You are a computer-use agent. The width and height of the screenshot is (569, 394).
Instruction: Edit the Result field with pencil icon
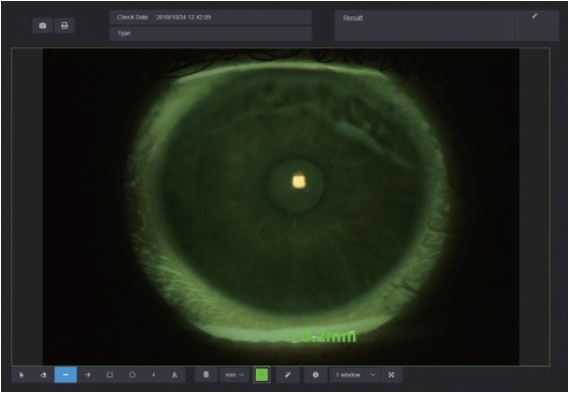tap(535, 16)
